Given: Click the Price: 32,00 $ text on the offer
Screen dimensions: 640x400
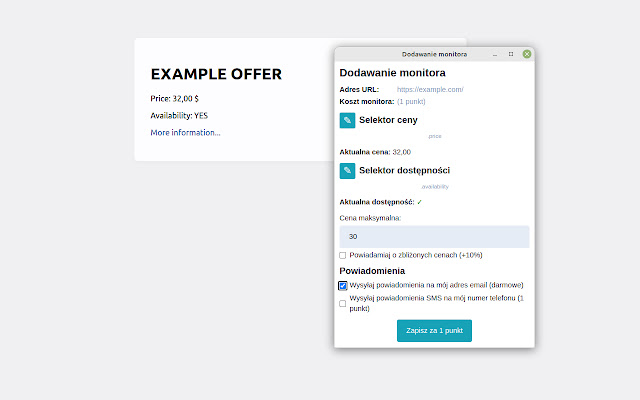Looking at the screenshot, I should tap(174, 98).
